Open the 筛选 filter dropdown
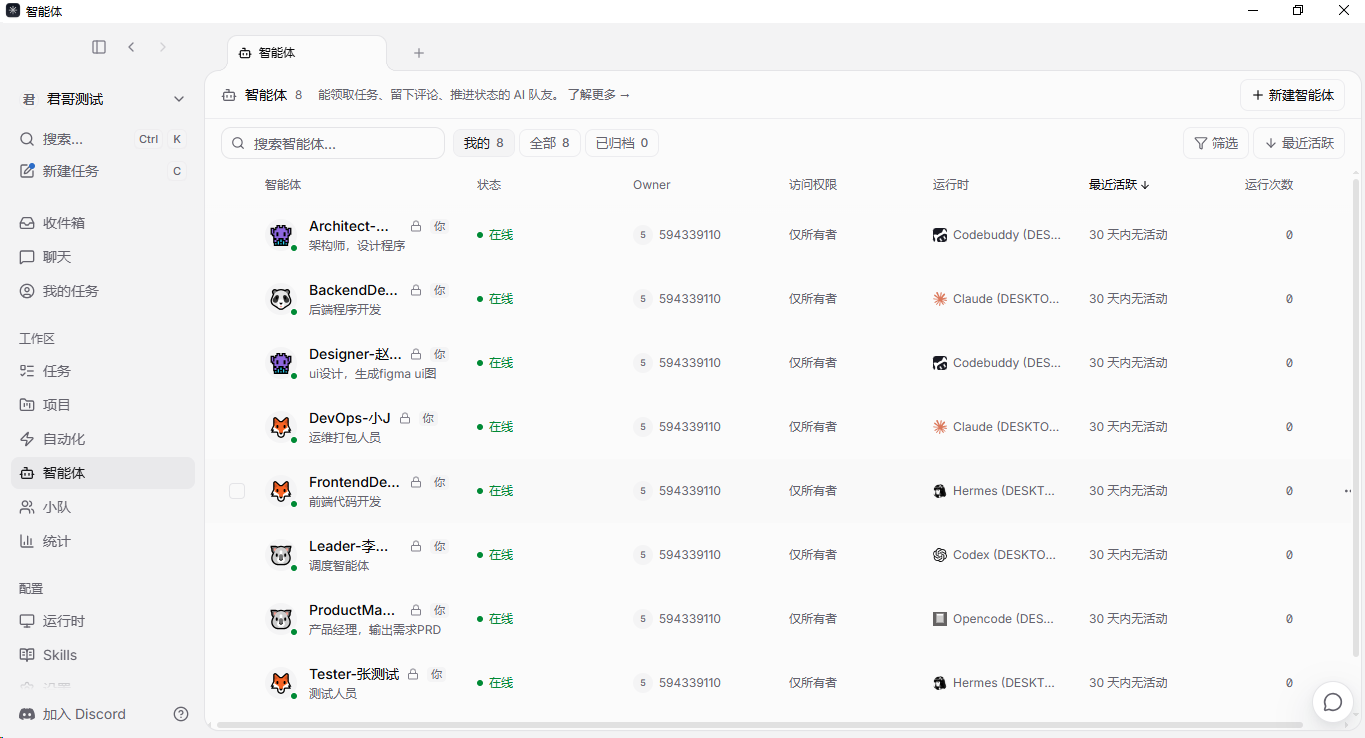The image size is (1365, 738). [x=1216, y=143]
